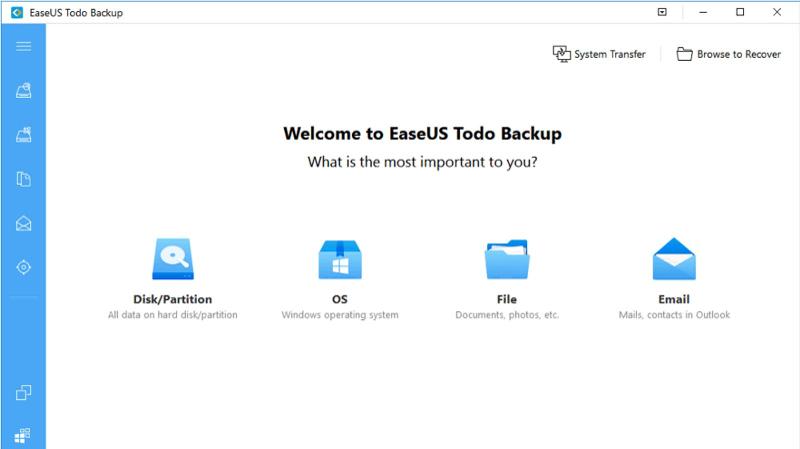The height and width of the screenshot is (449, 800).
Task: Choose the OS backup label
Action: pos(340,300)
